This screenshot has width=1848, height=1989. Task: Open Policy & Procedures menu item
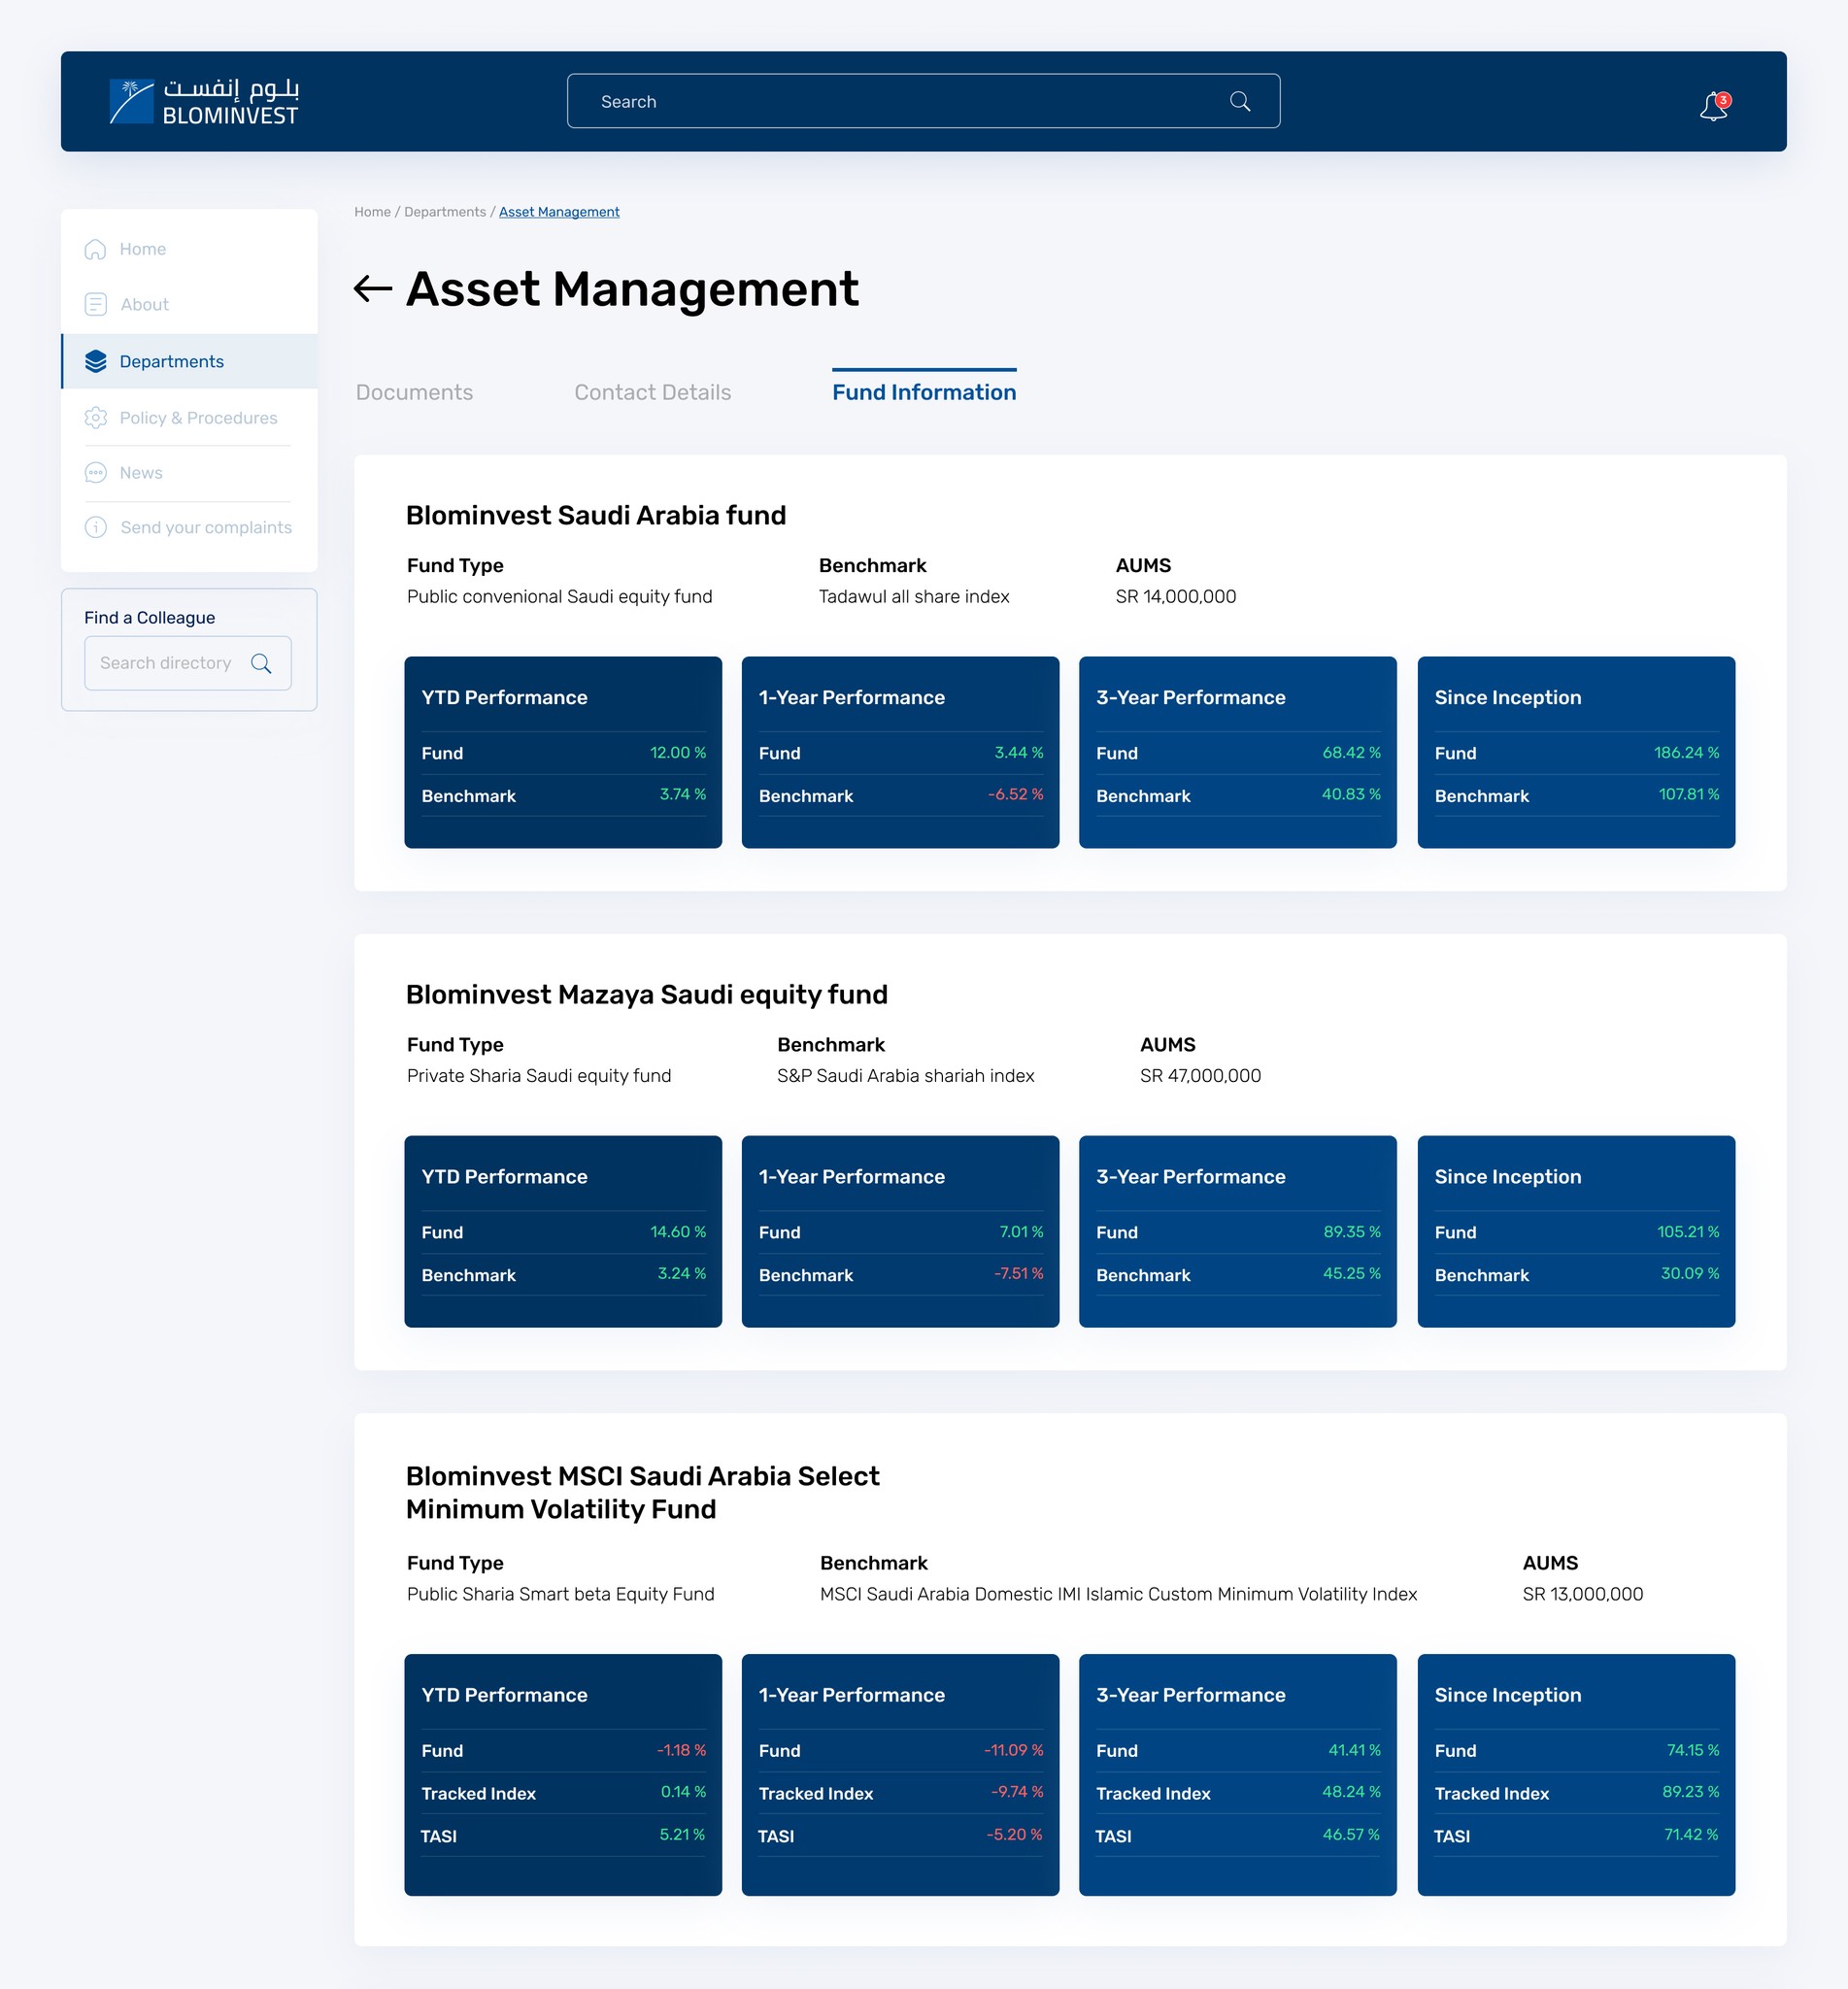(x=189, y=418)
